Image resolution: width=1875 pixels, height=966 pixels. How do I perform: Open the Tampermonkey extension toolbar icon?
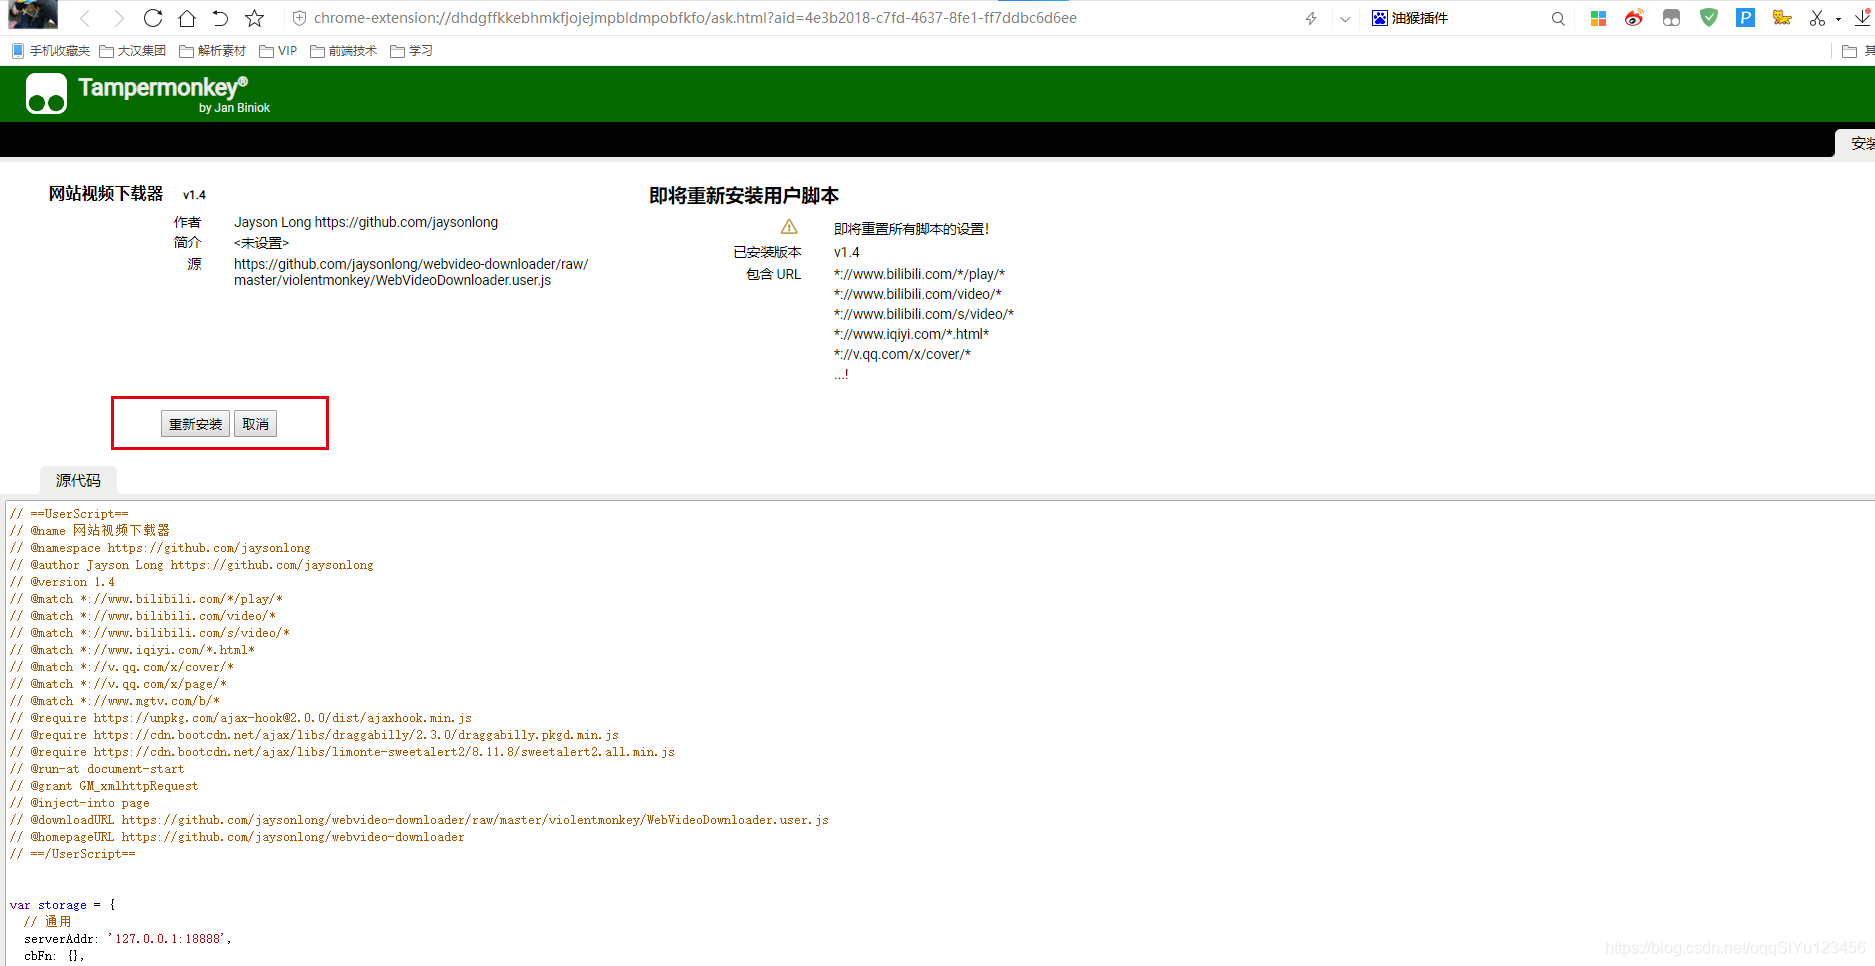pyautogui.click(x=1671, y=18)
